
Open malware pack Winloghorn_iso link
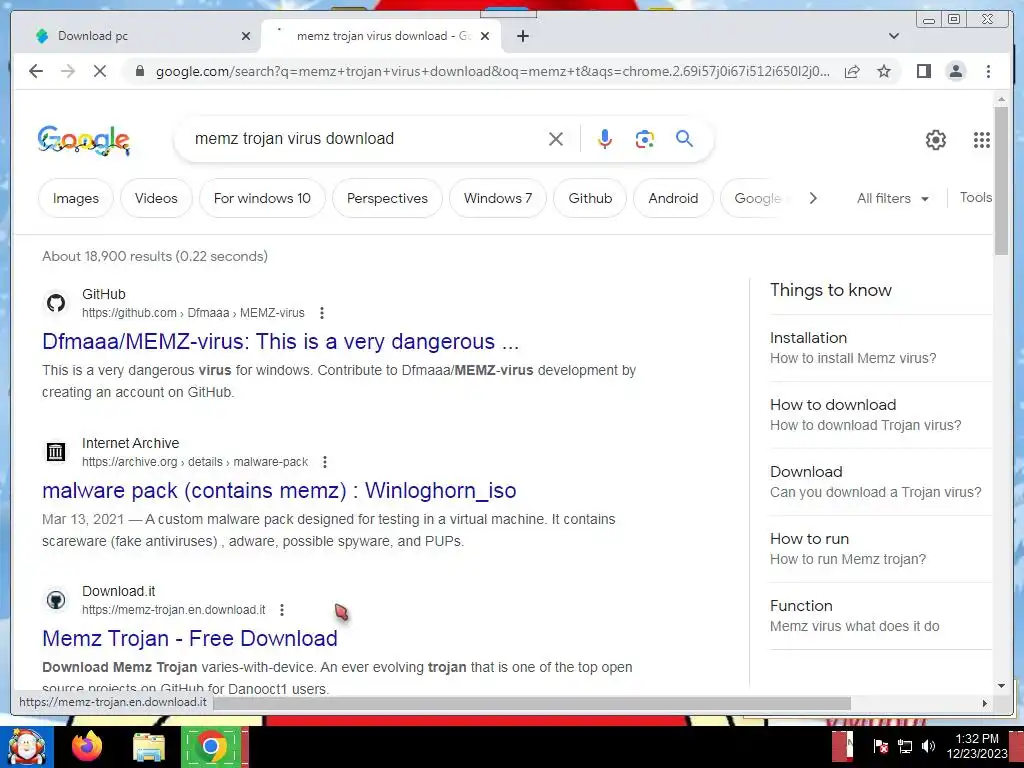[279, 490]
